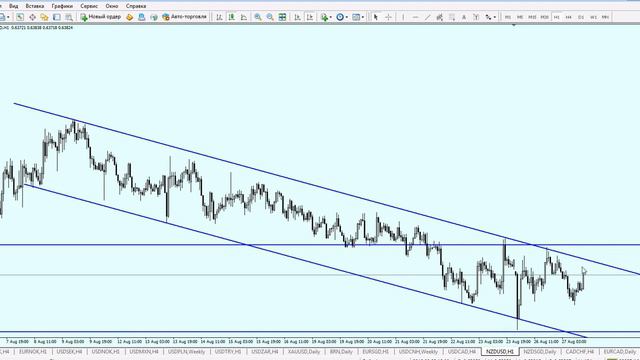Click the Новый ордер button
This screenshot has height=360, width=640.
click(101, 17)
